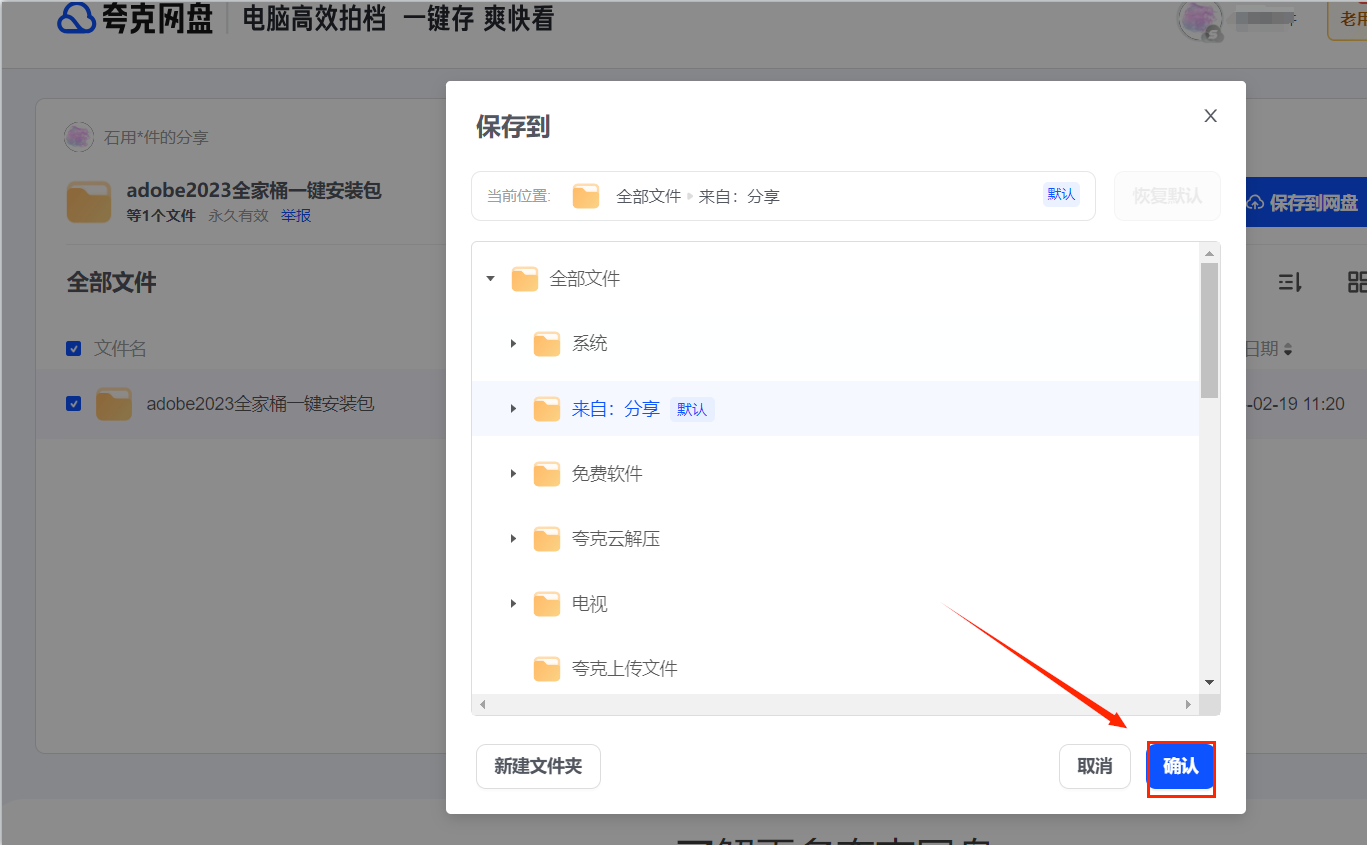1367x845 pixels.
Task: Close the 保存到 dialog with X
Action: pyautogui.click(x=1210, y=116)
